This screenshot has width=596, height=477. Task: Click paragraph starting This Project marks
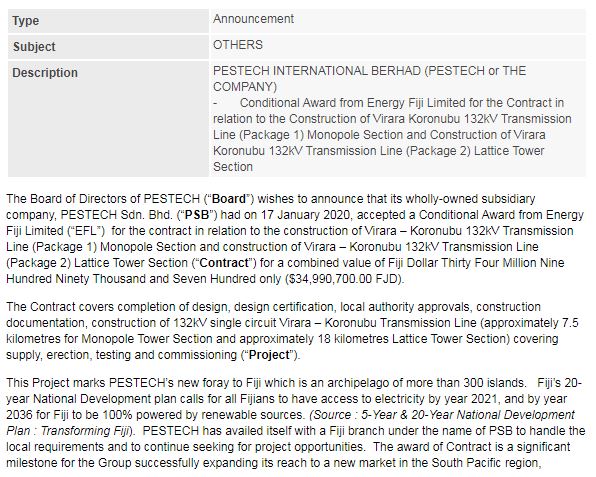click(x=296, y=423)
